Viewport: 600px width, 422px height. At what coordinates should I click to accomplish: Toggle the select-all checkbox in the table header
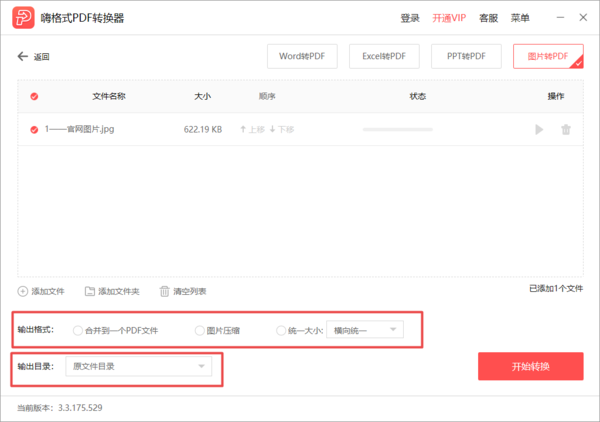point(34,97)
